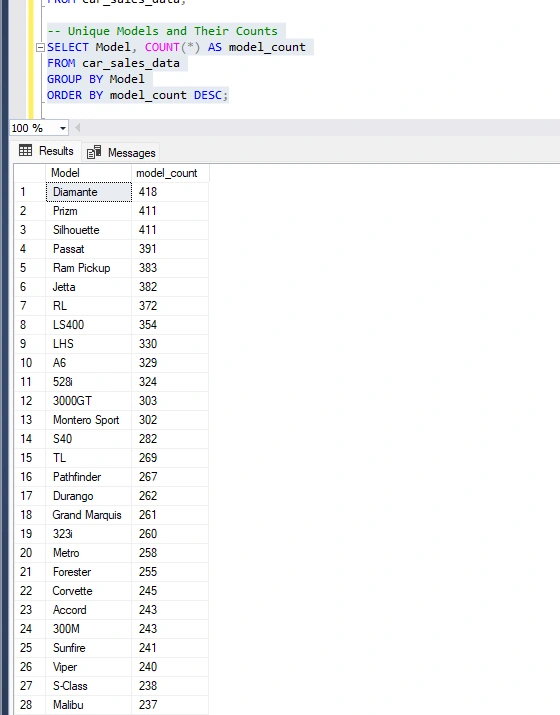The width and height of the screenshot is (560, 715).
Task: Click the Results grid icon
Action: pyautogui.click(x=26, y=150)
